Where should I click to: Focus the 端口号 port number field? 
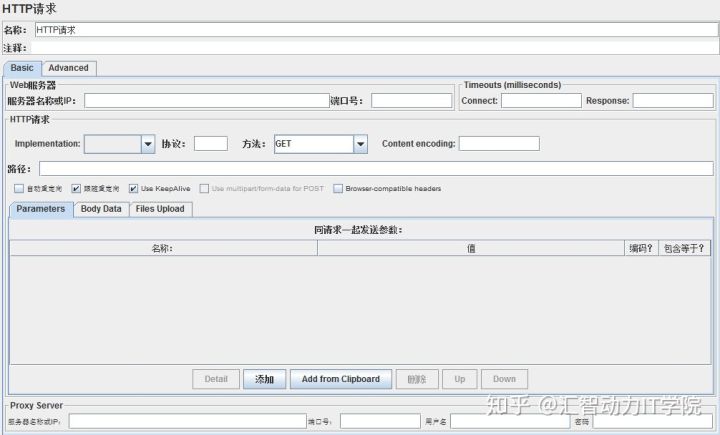point(411,101)
